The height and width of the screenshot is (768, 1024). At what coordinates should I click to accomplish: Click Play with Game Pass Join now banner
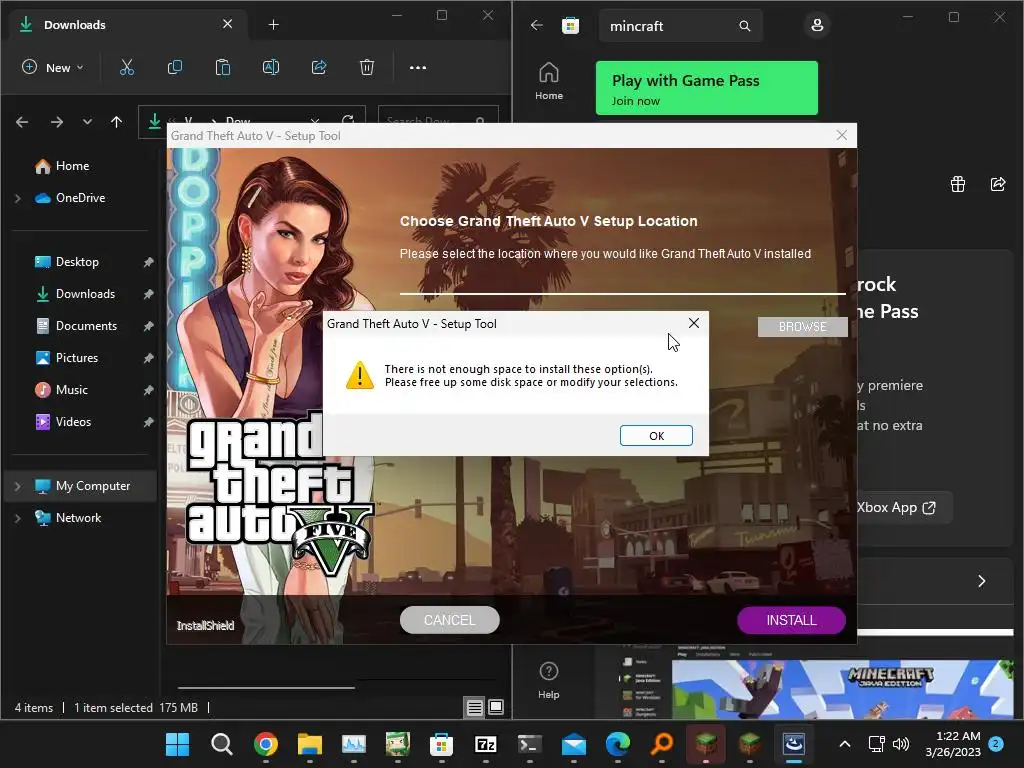[x=707, y=88]
